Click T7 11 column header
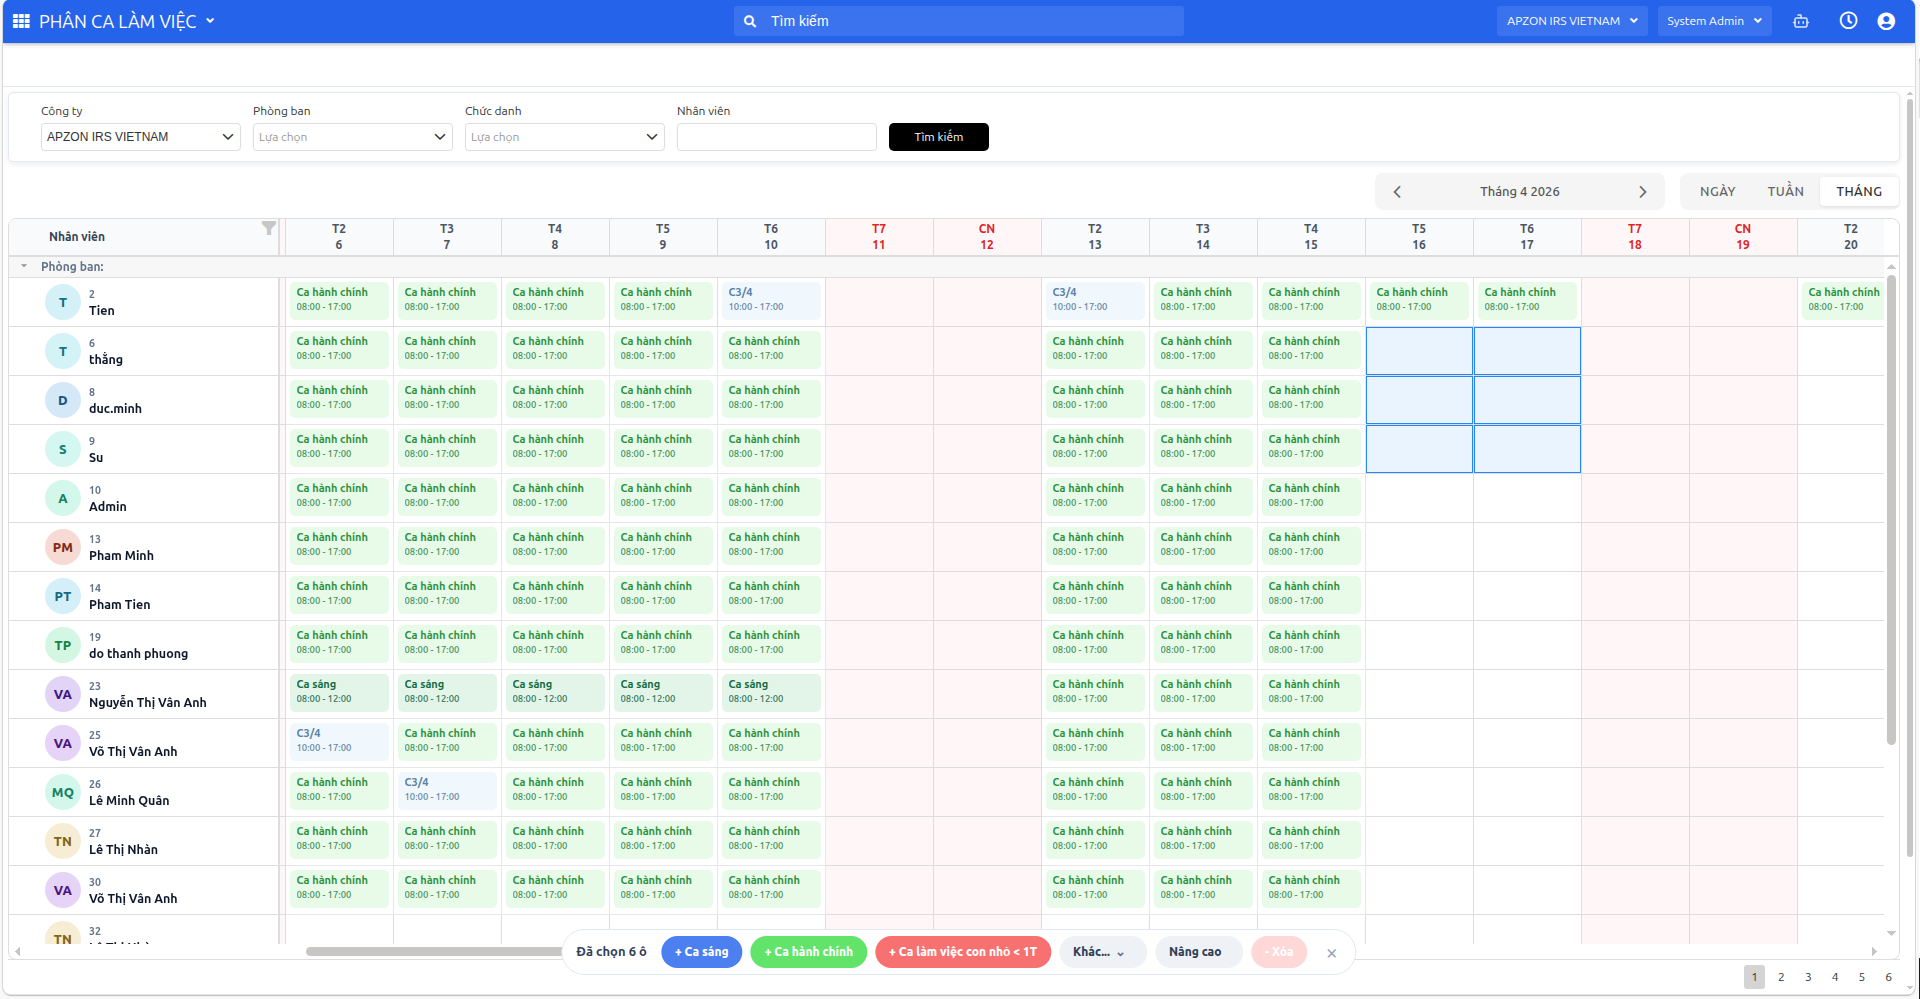The image size is (1920, 999). click(879, 237)
